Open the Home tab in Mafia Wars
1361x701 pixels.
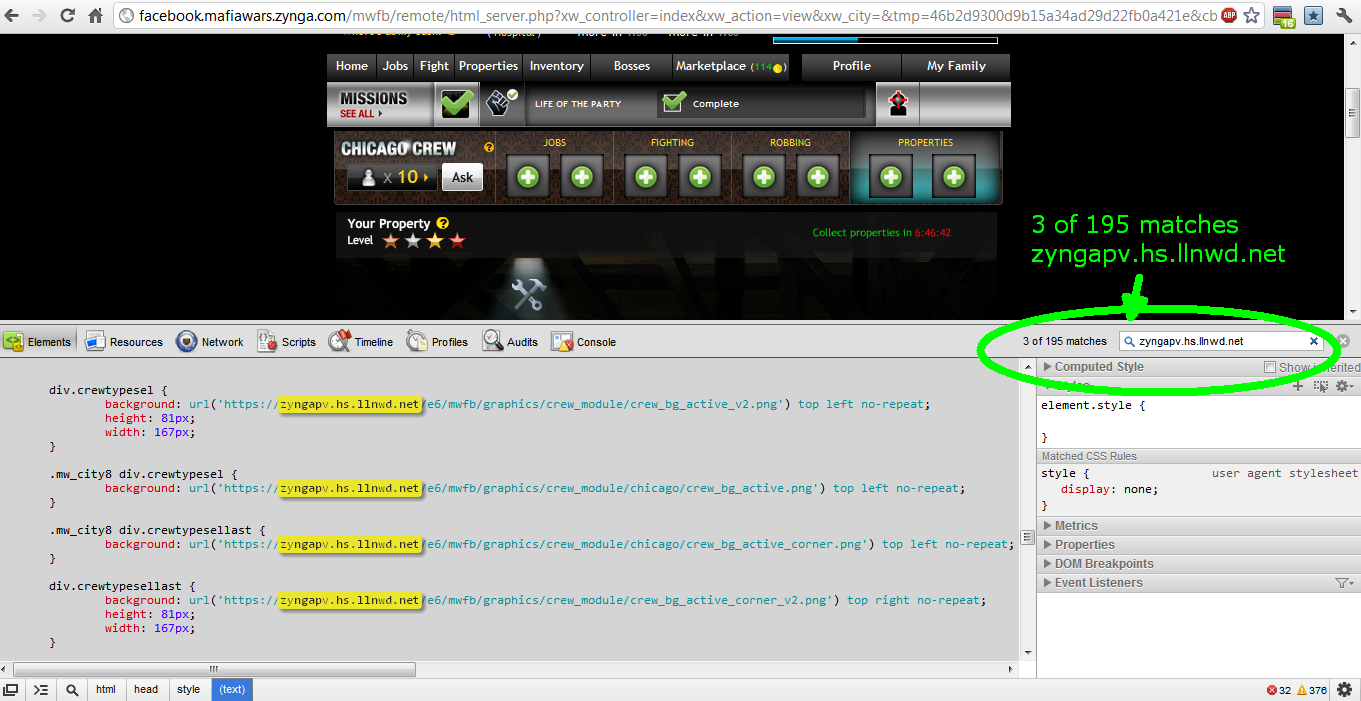(352, 66)
